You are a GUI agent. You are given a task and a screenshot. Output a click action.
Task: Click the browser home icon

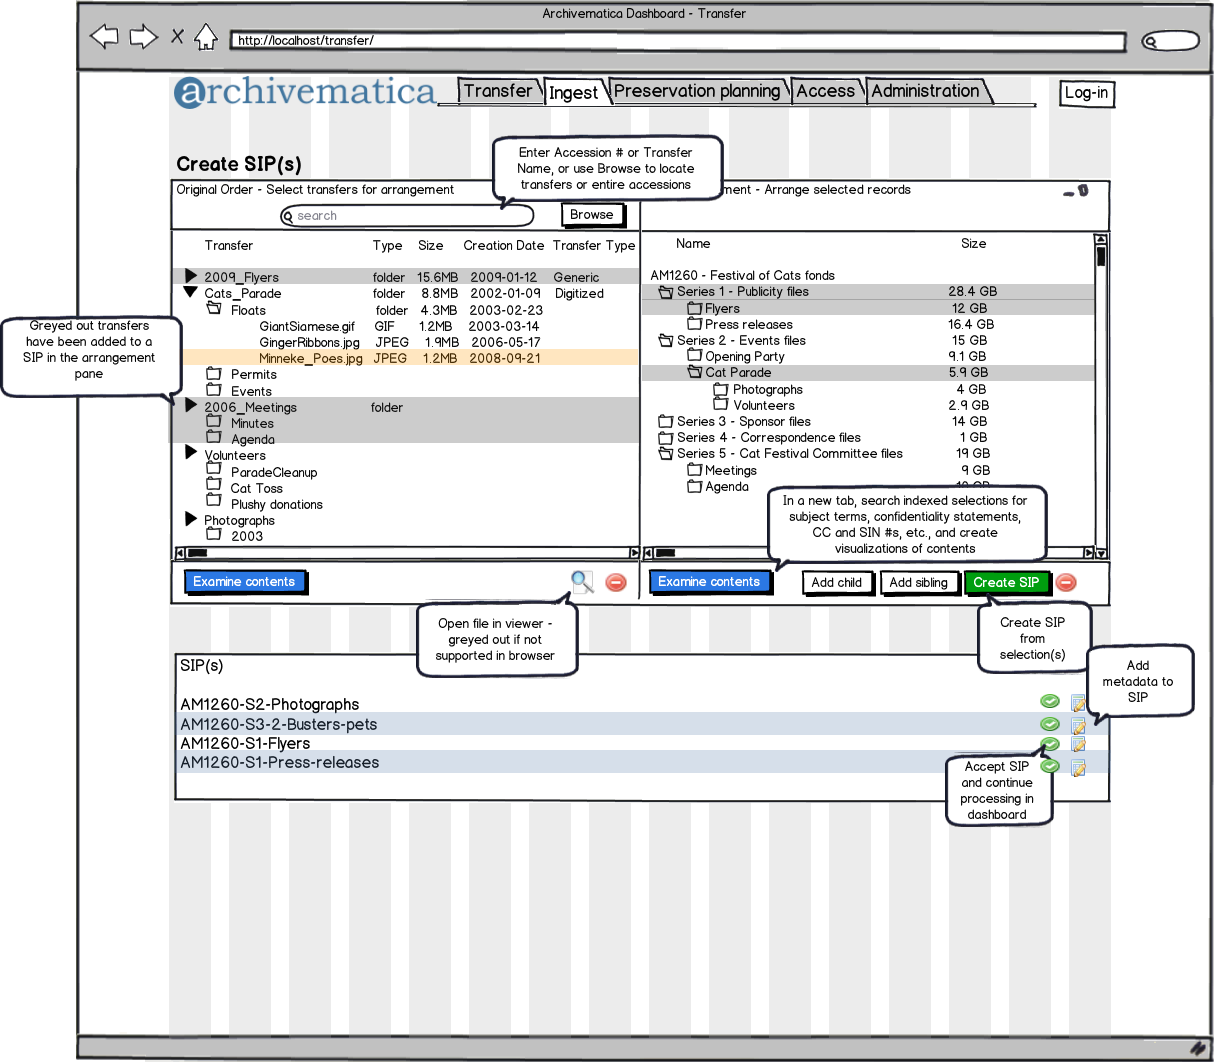tap(206, 38)
